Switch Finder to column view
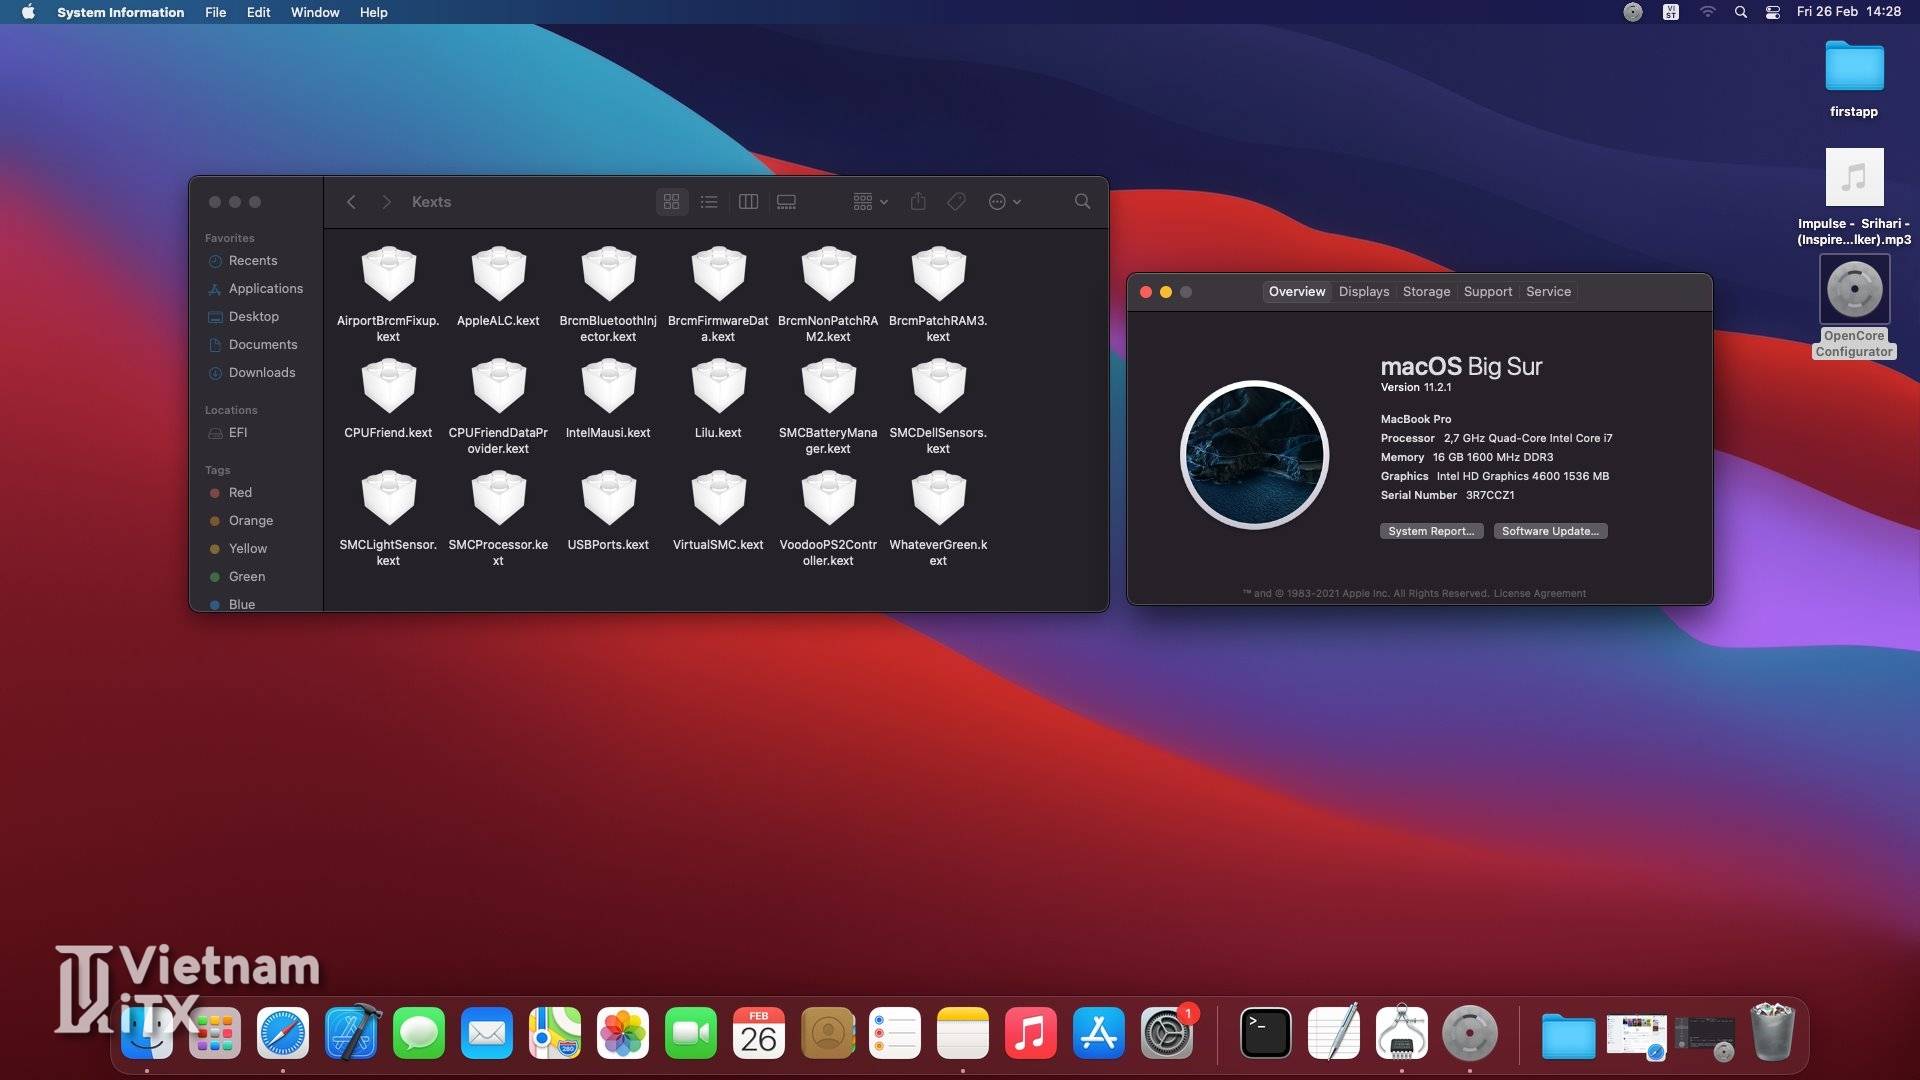The height and width of the screenshot is (1080, 1920). click(748, 202)
